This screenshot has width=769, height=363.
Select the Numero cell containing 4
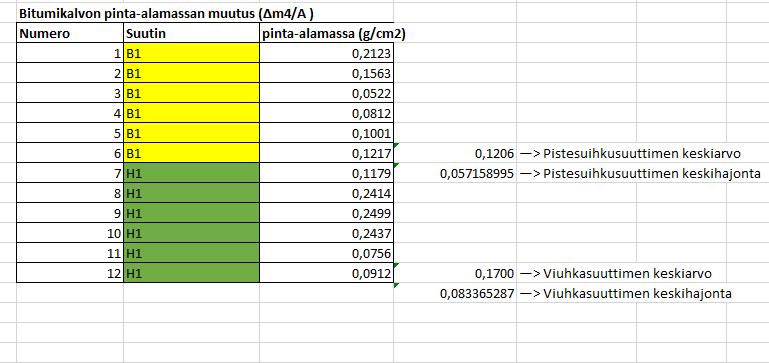click(70, 113)
